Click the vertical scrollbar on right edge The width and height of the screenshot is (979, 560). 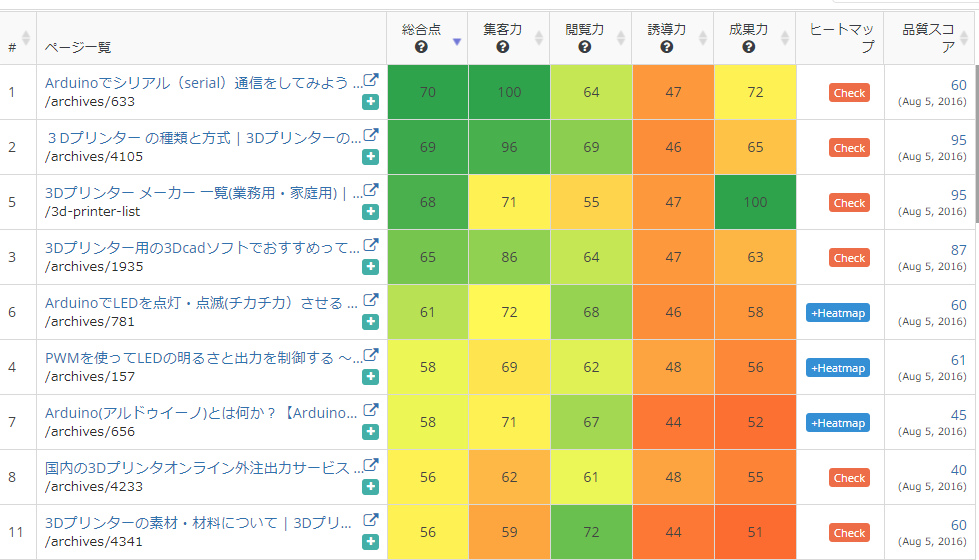(976, 144)
